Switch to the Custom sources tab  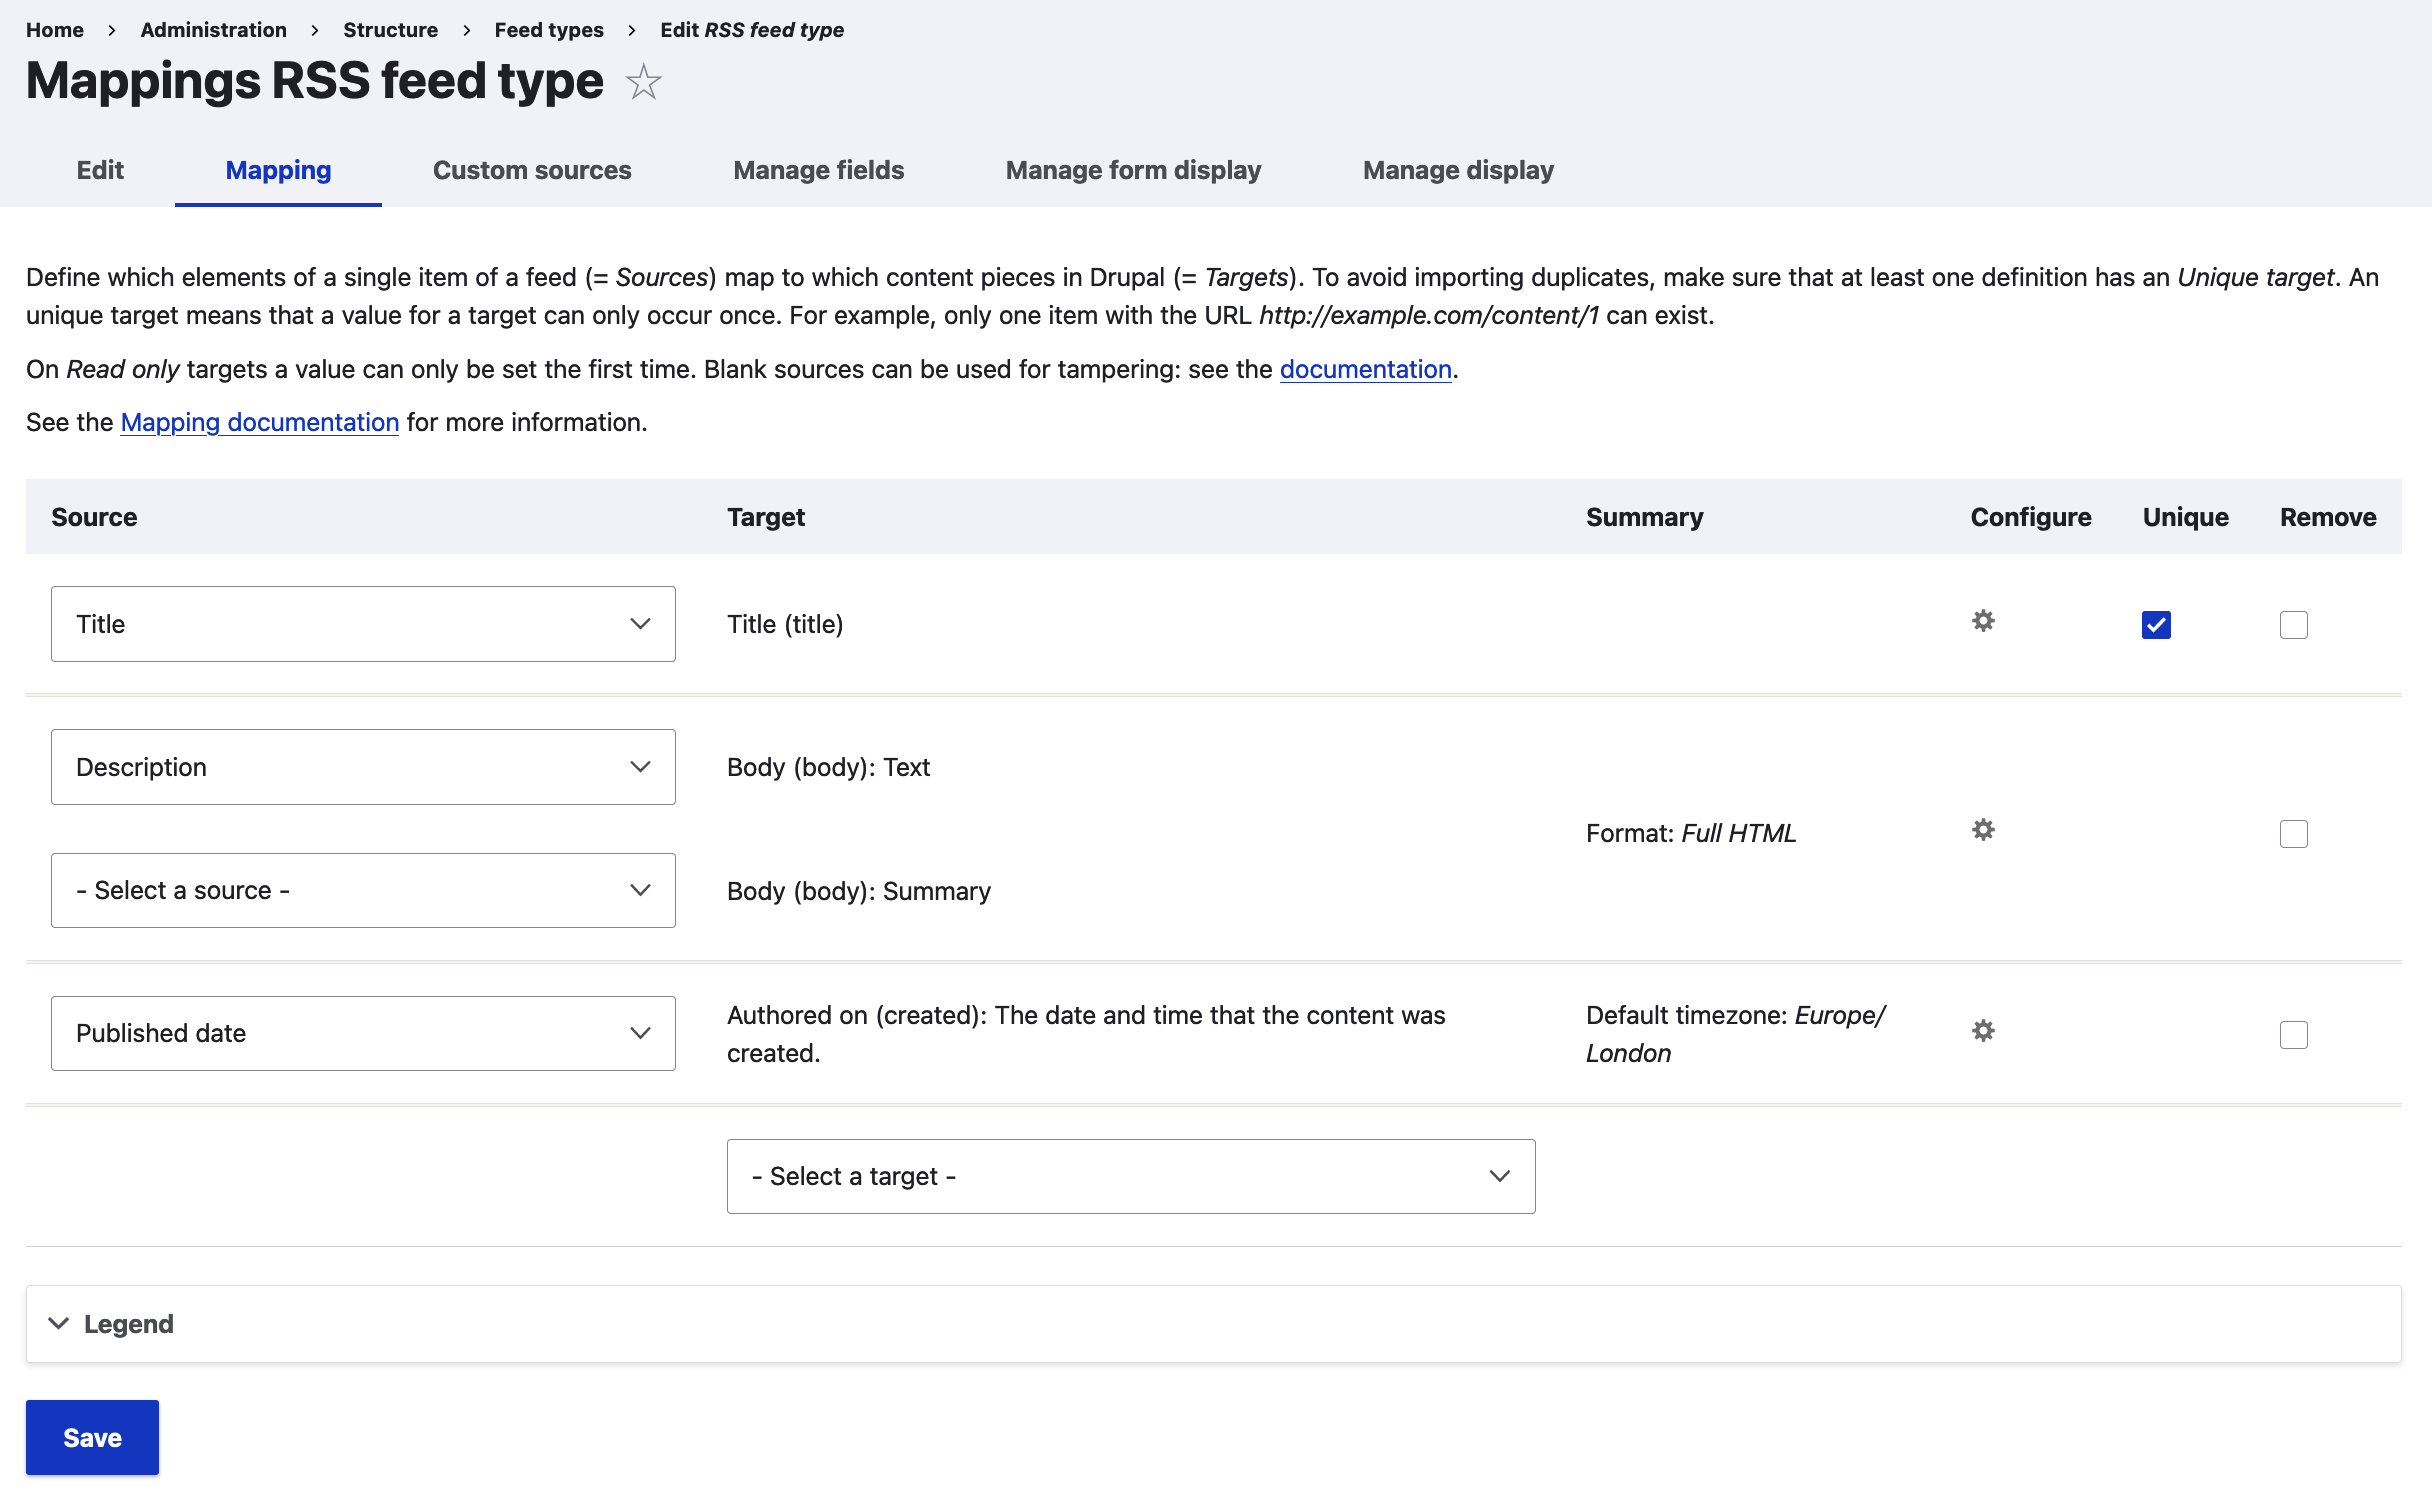point(532,170)
